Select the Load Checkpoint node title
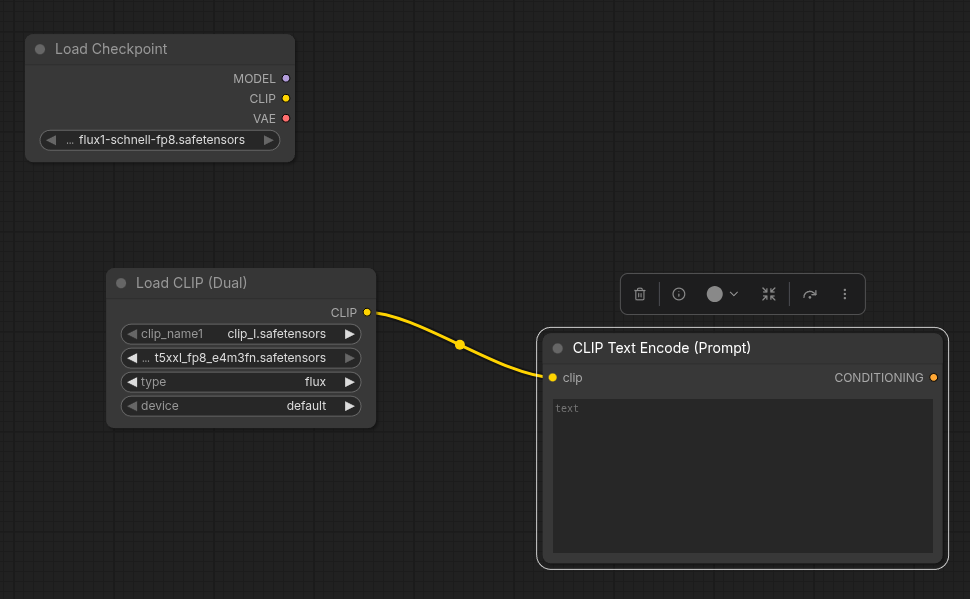 coord(111,49)
